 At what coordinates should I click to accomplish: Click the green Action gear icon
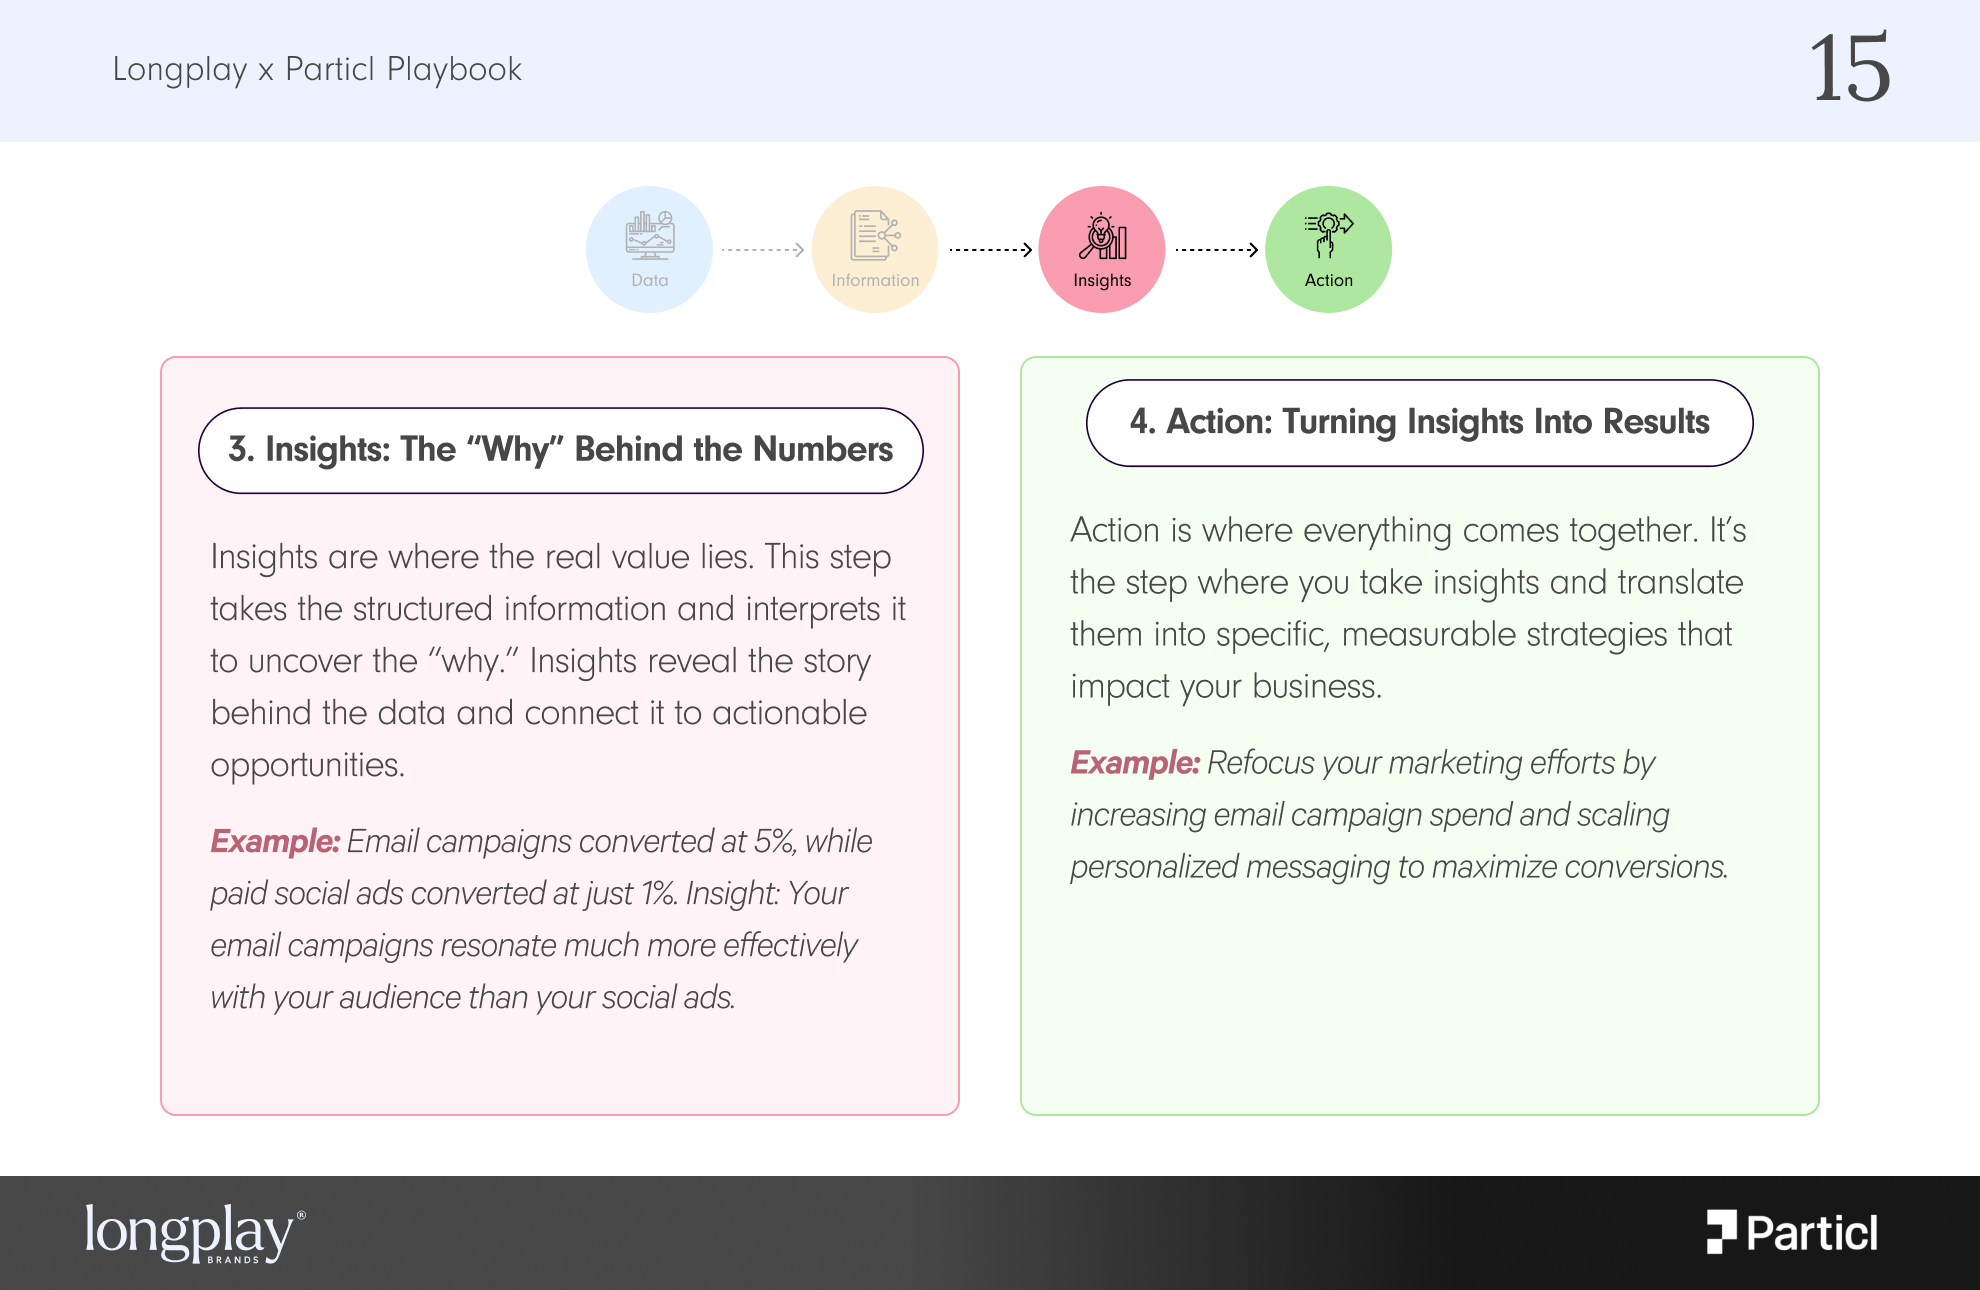coord(1328,236)
